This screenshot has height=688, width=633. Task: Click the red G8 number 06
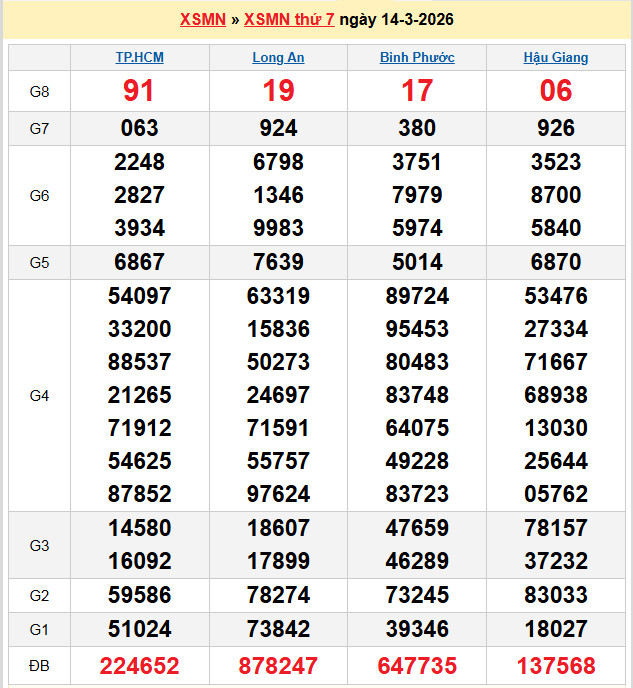(x=556, y=92)
